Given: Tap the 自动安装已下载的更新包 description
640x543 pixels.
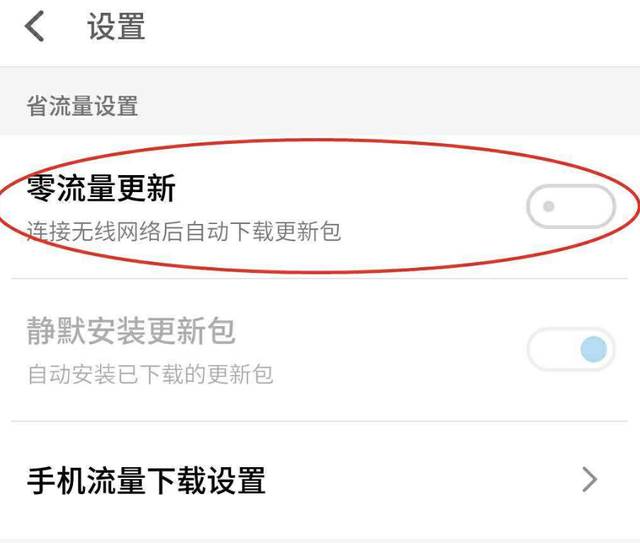Looking at the screenshot, I should point(150,374).
